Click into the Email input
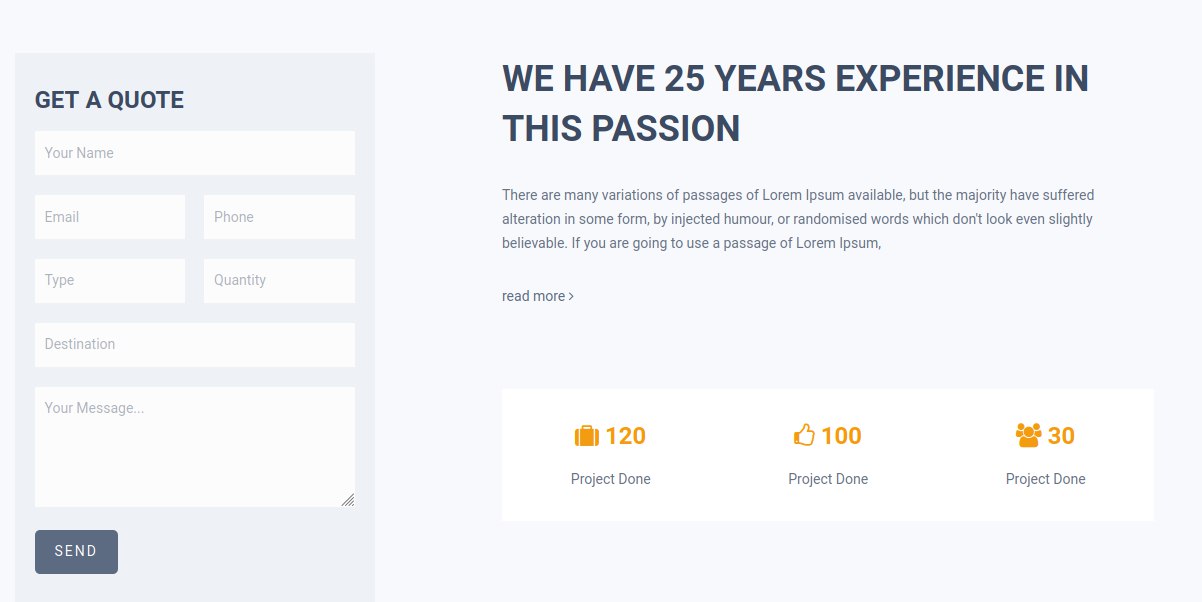The height and width of the screenshot is (602, 1202). point(110,217)
